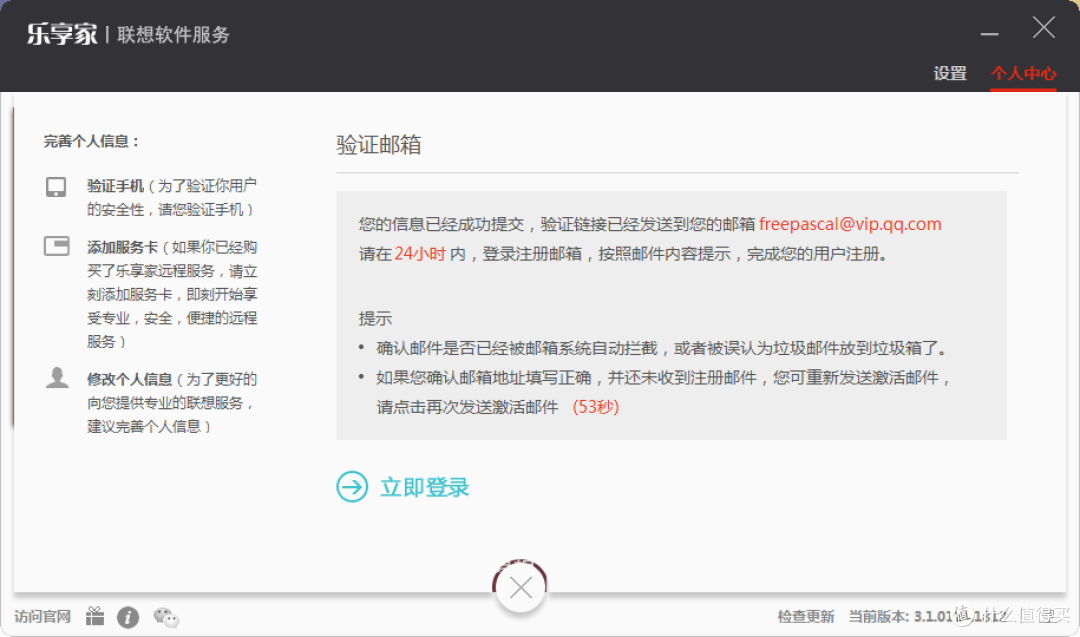Click the 验证邮箱 heading
The width and height of the screenshot is (1080, 637).
(379, 145)
